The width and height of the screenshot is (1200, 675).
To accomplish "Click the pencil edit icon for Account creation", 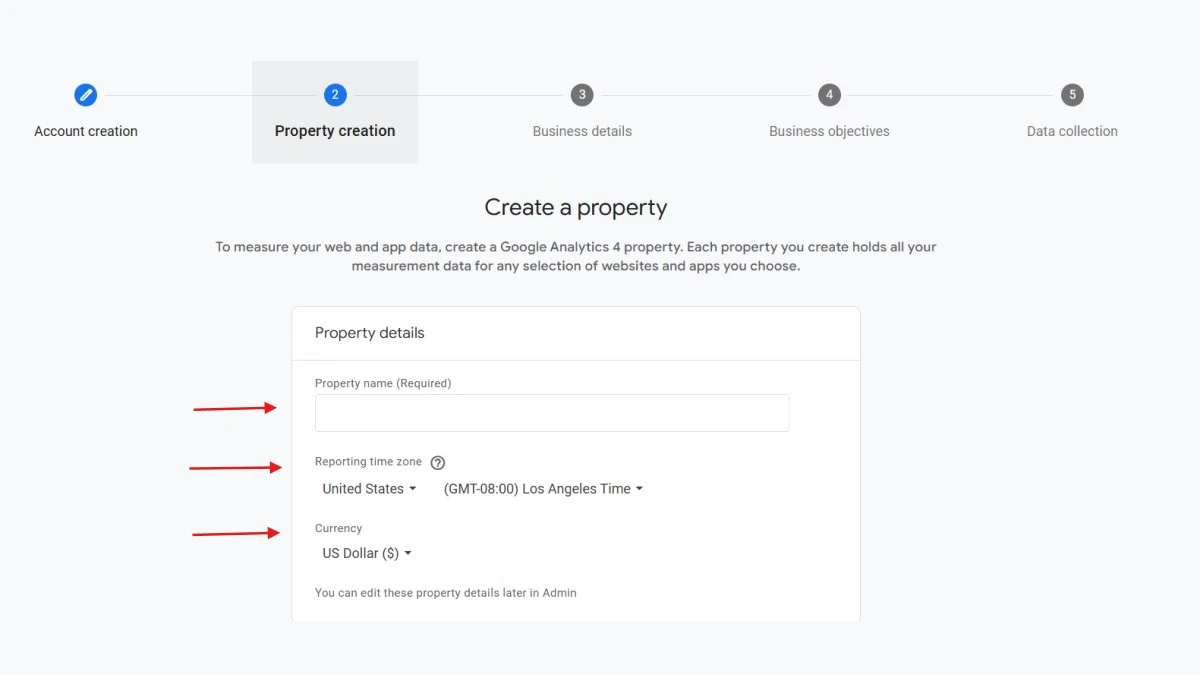I will click(x=86, y=95).
